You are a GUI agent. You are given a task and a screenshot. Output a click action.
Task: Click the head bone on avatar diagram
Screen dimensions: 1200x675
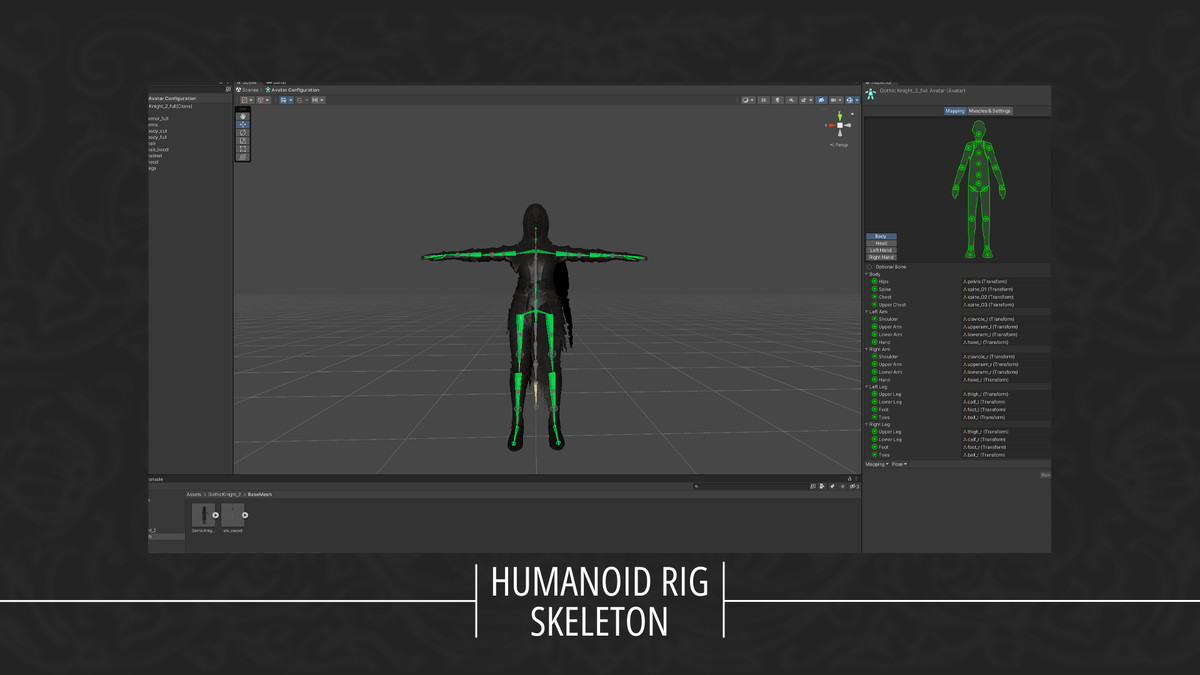tap(979, 129)
